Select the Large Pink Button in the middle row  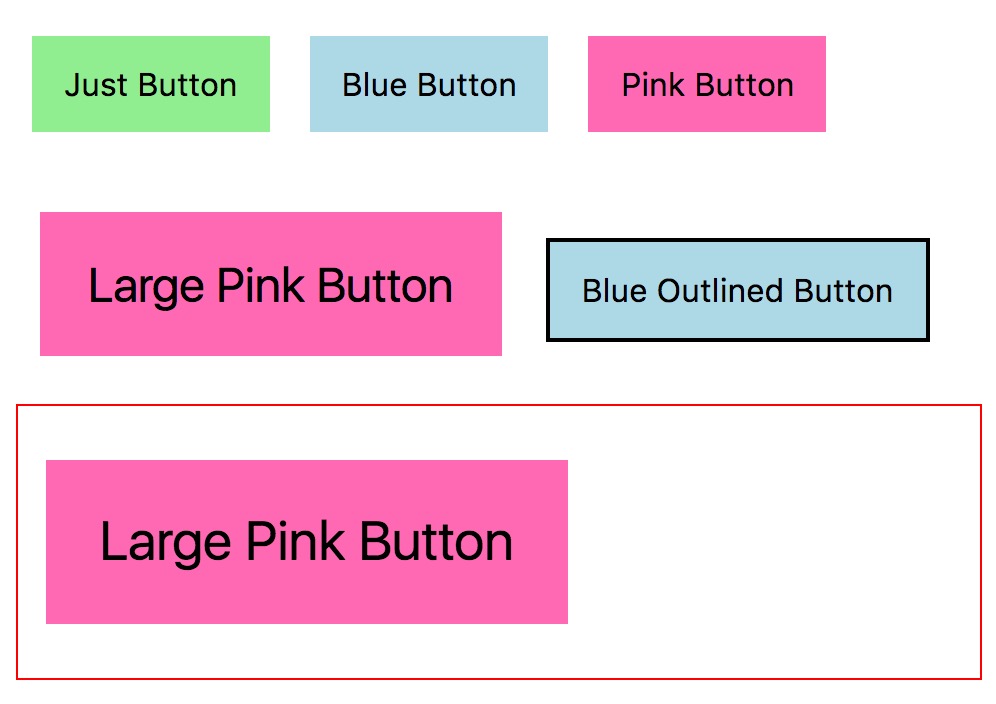pos(270,285)
